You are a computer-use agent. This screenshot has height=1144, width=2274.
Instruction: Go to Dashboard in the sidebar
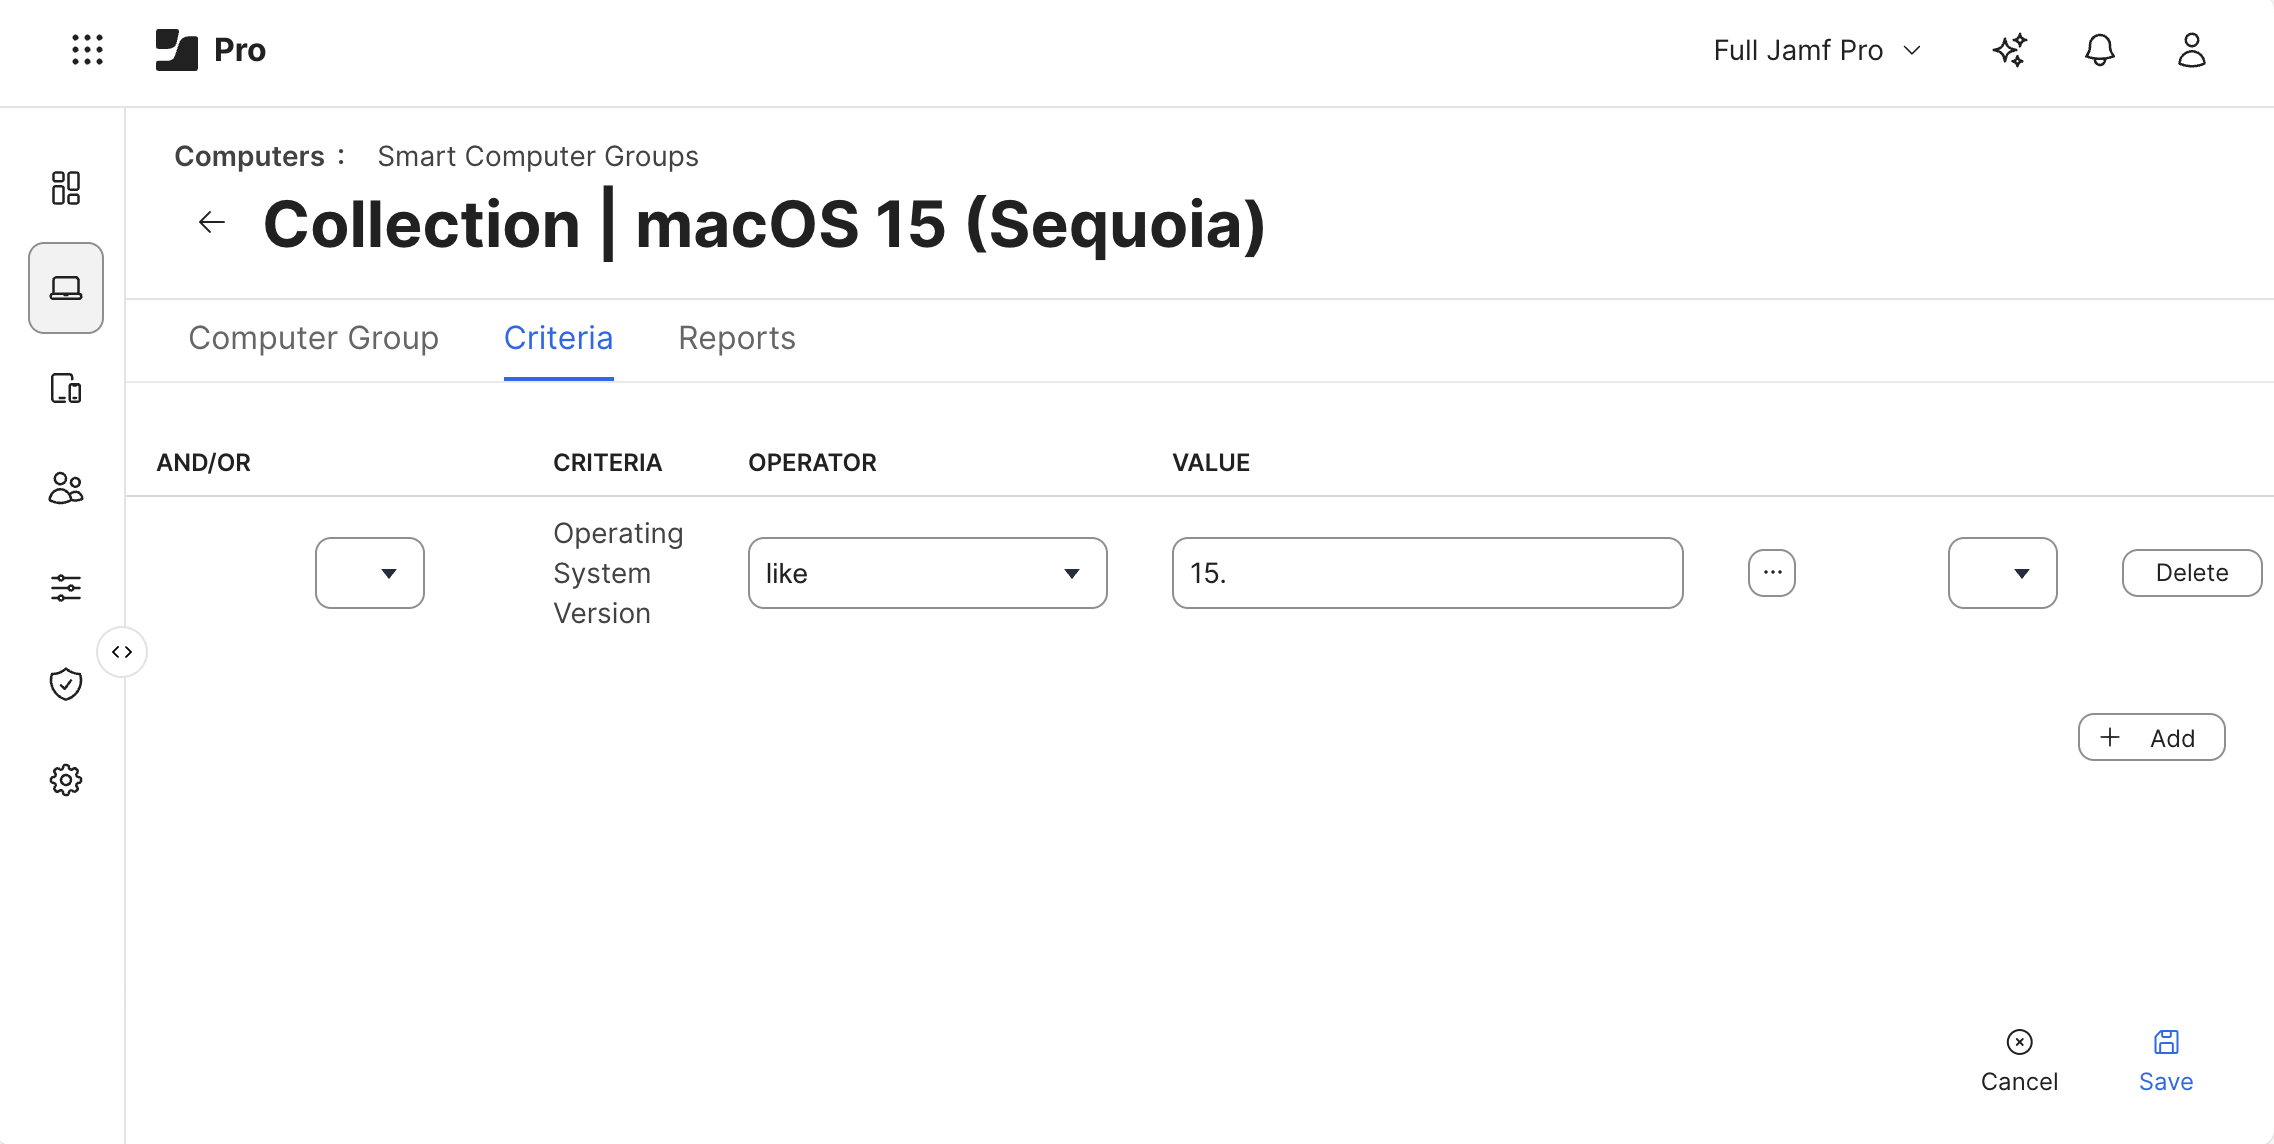[x=66, y=188]
